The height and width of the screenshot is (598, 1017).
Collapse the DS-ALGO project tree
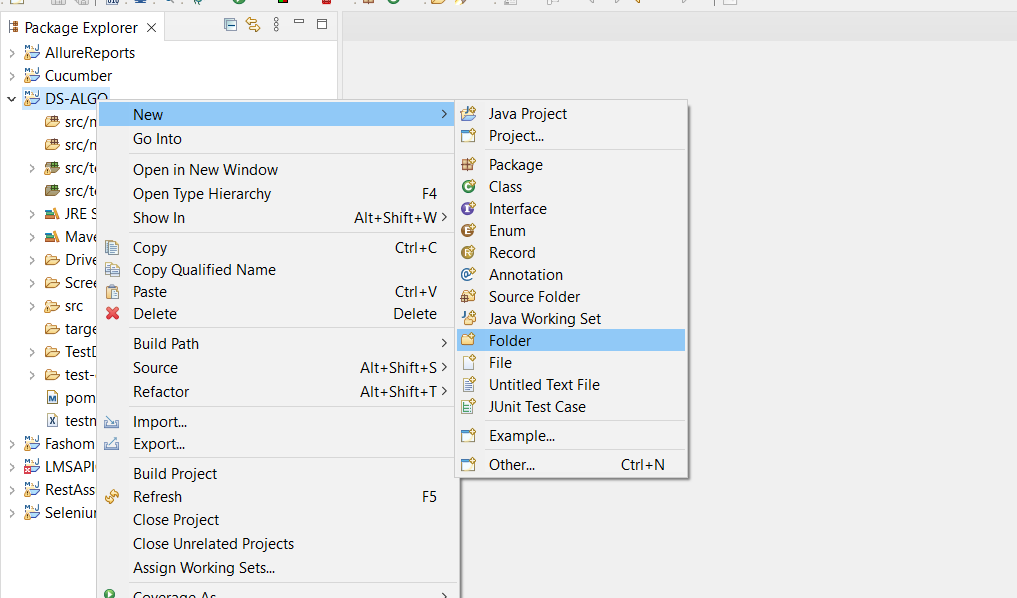pos(11,98)
